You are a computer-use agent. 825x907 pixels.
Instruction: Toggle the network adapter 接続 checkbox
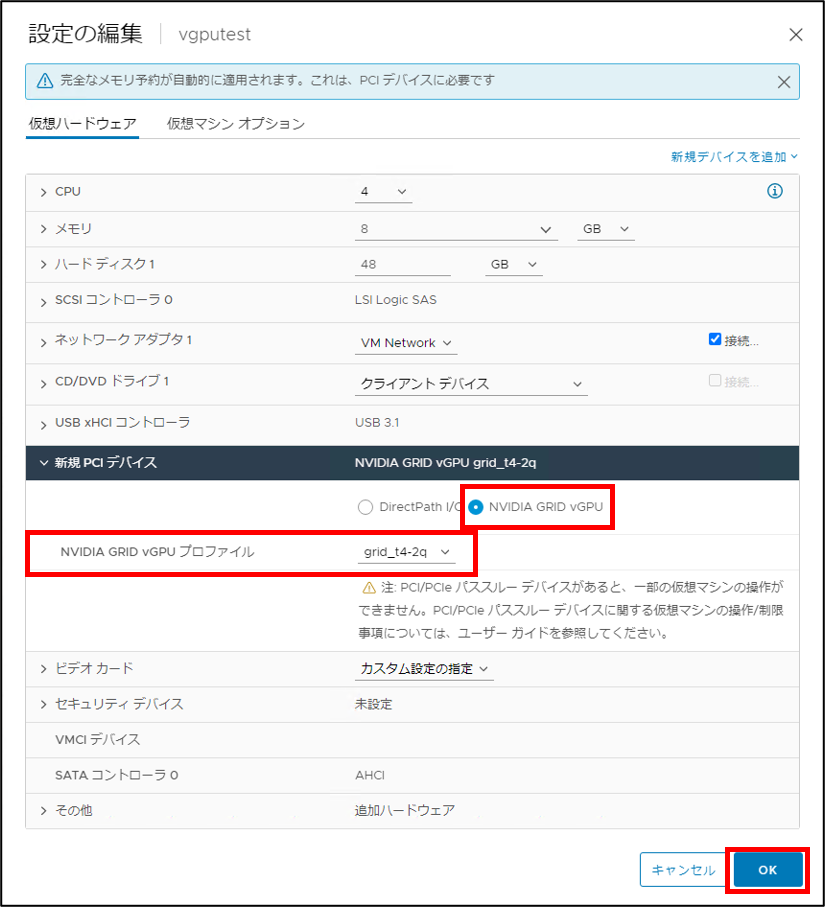[714, 339]
